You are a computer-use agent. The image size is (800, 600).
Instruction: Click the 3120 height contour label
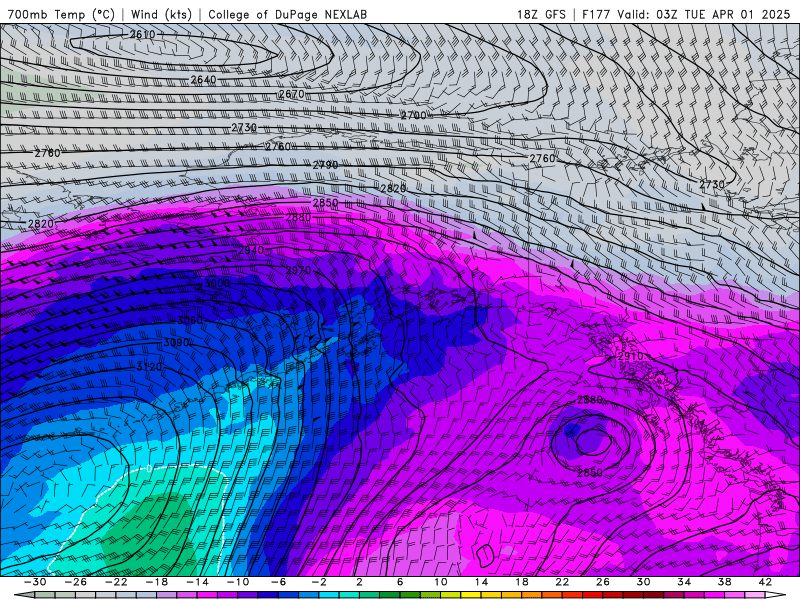tap(149, 366)
